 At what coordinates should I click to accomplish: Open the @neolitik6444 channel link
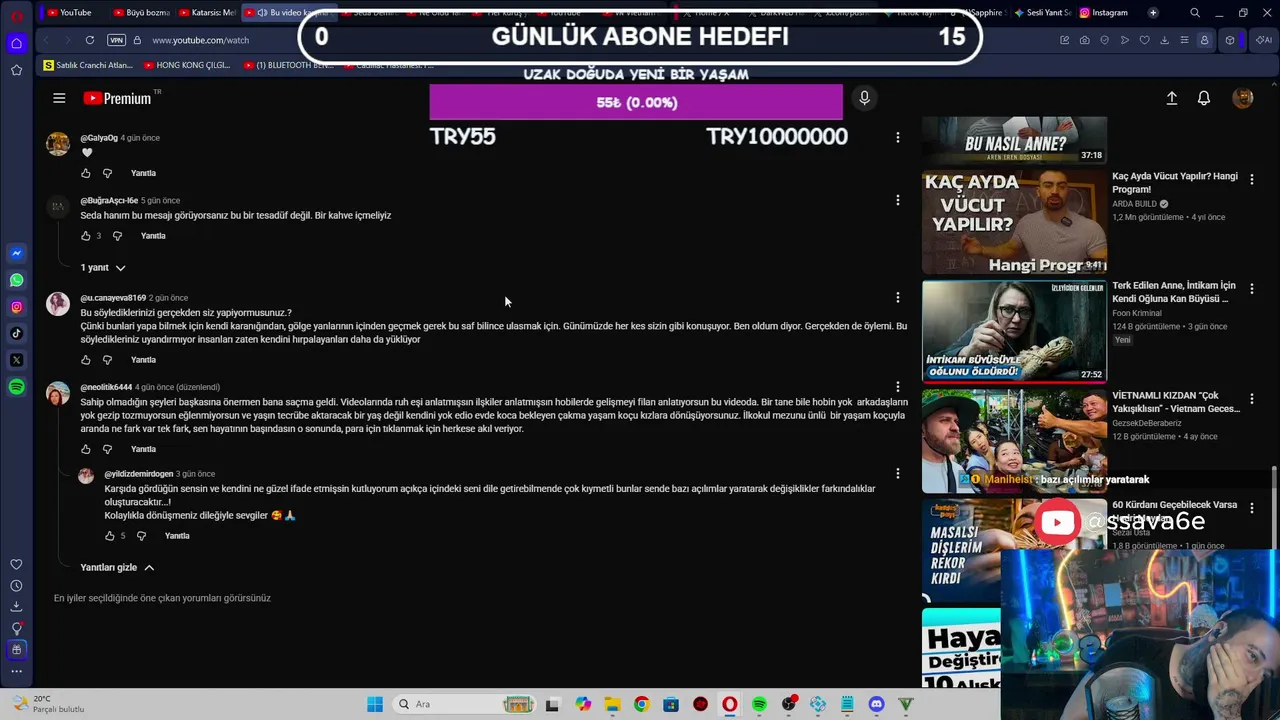[106, 387]
